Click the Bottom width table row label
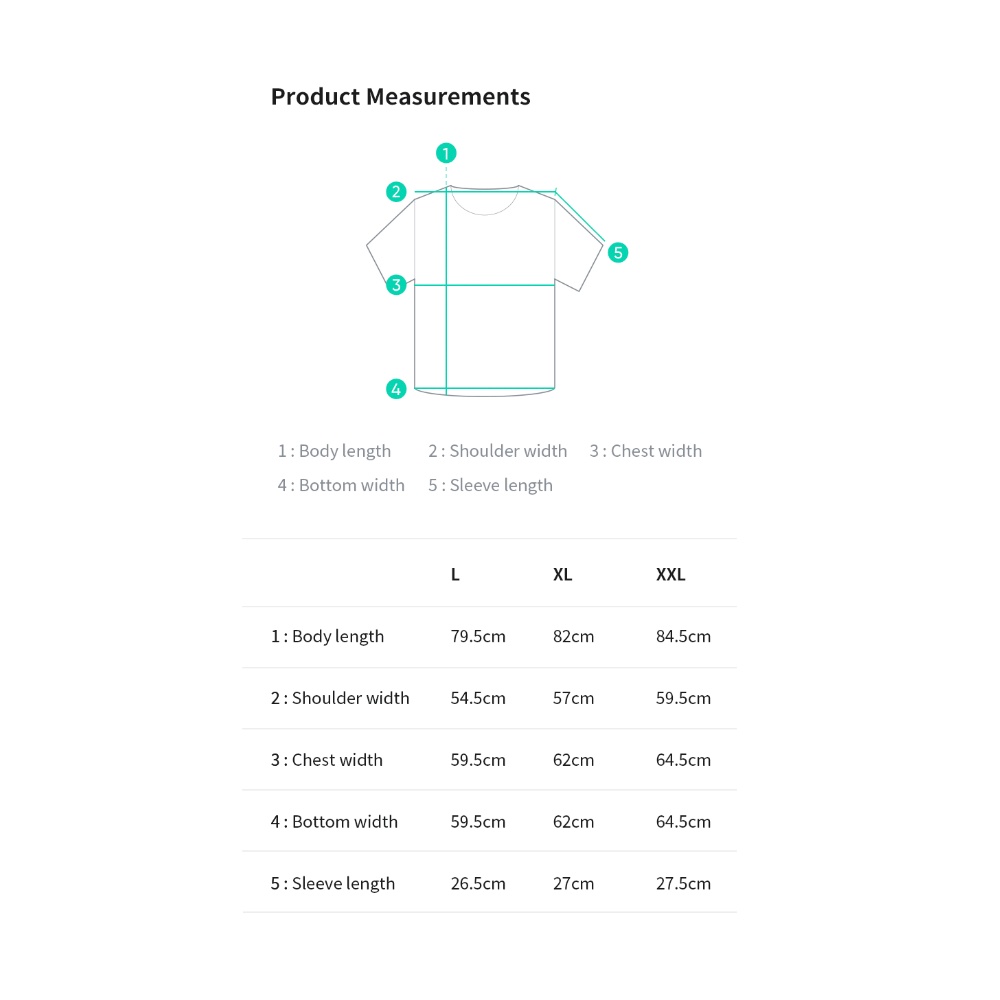Screen dimensions: 1000x1000 click(x=334, y=822)
